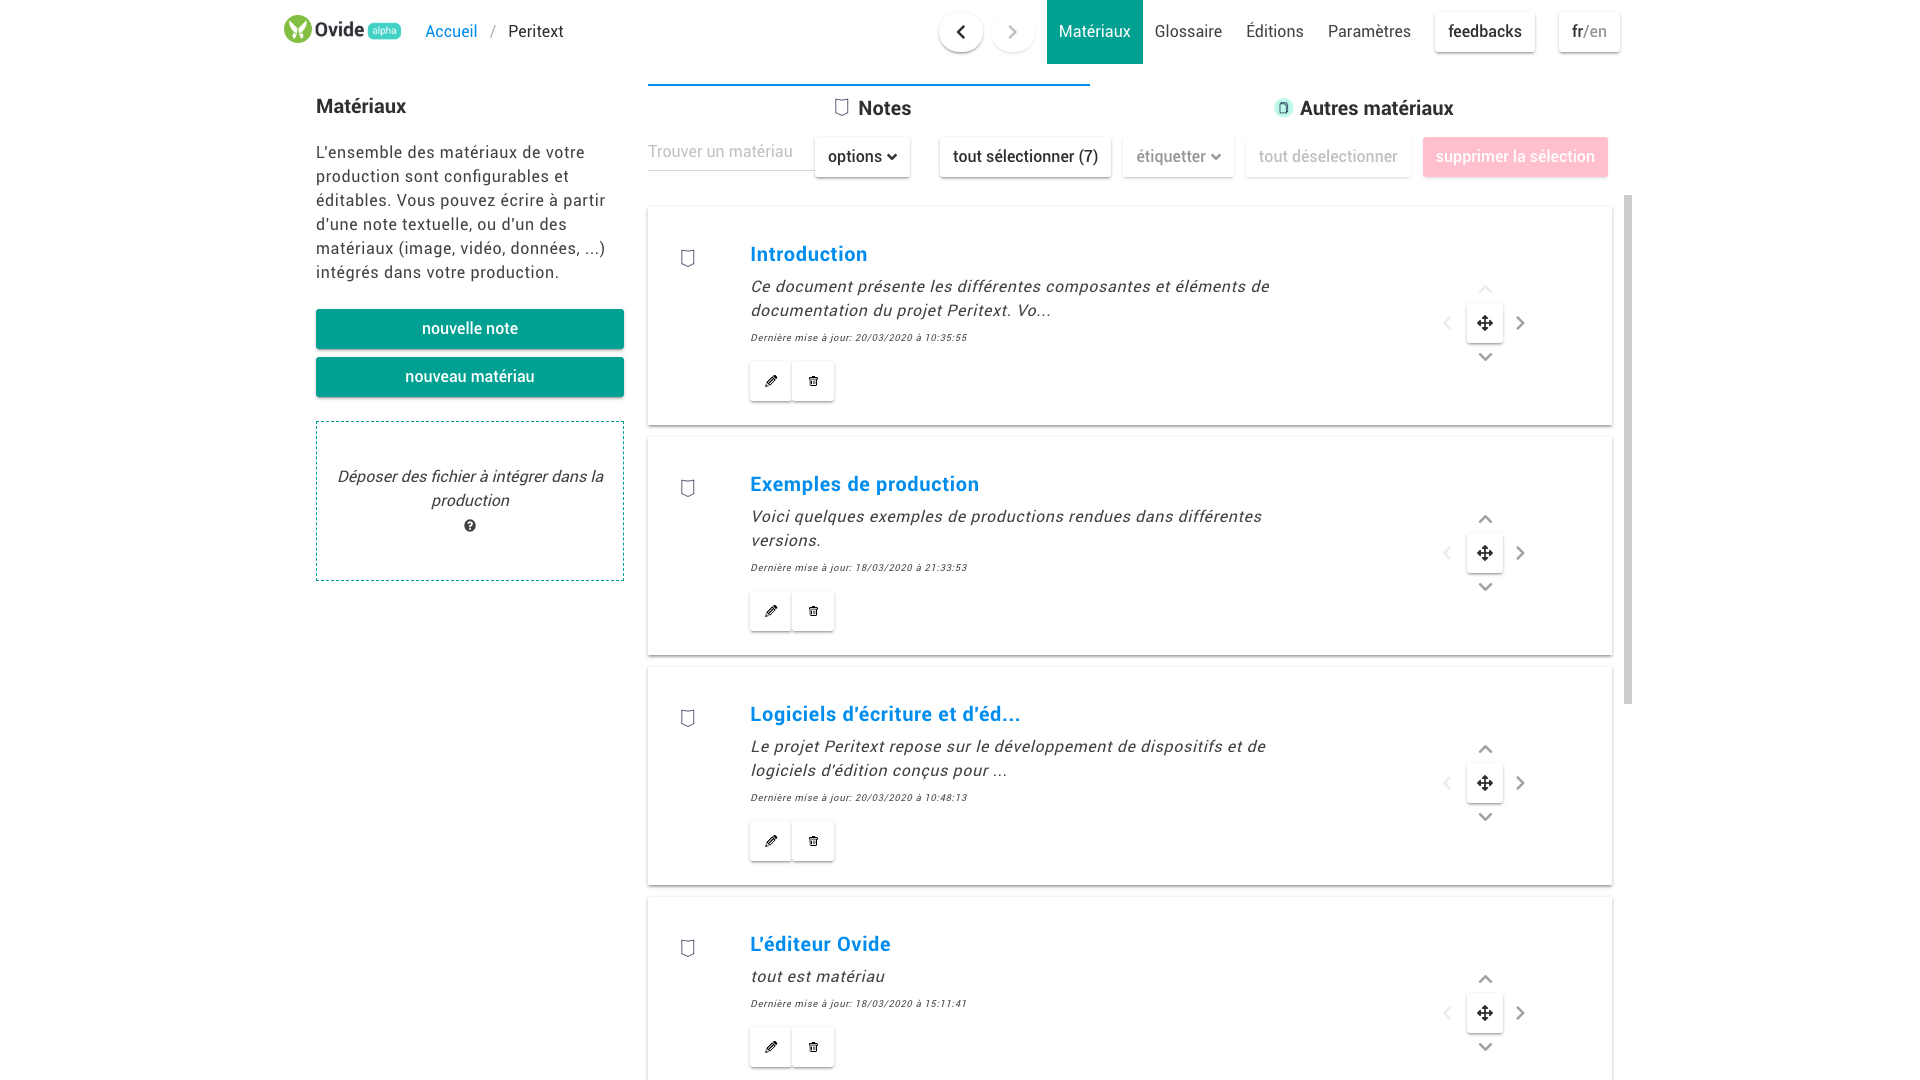This screenshot has width=1920, height=1080.
Task: Open the feedbacks button
Action: coord(1485,32)
